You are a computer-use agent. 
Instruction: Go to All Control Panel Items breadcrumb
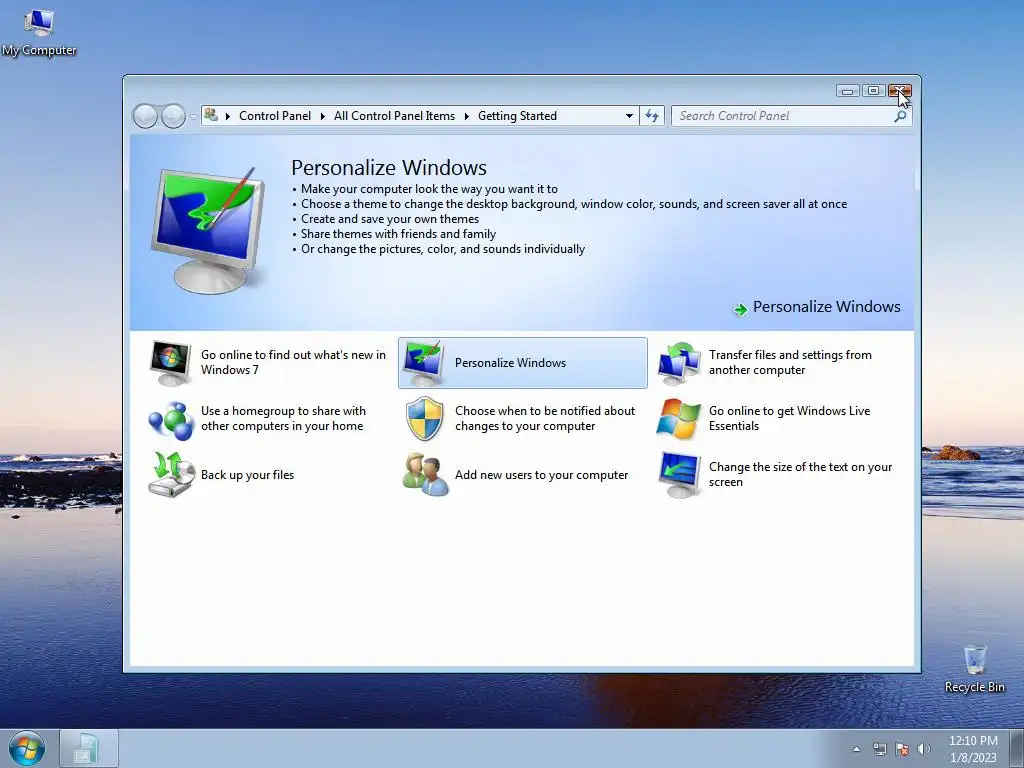click(x=394, y=116)
